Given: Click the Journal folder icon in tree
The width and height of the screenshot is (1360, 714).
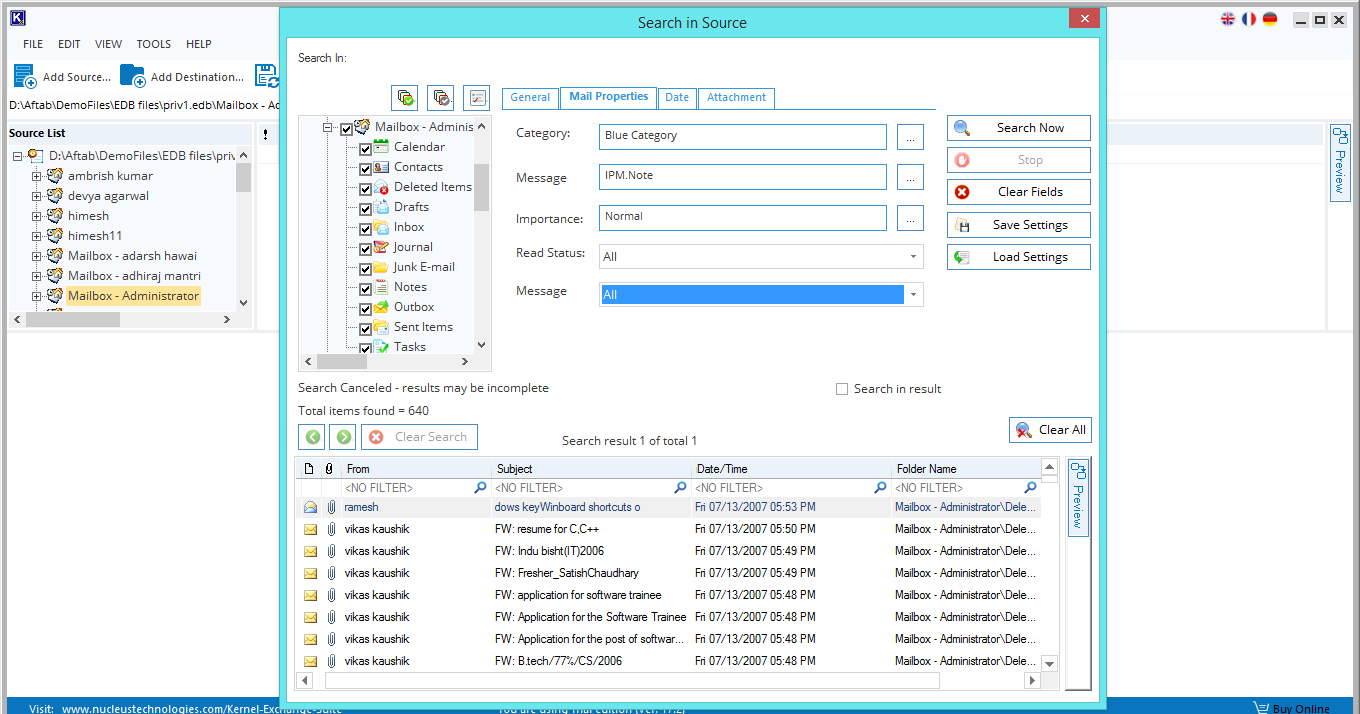Looking at the screenshot, I should pyautogui.click(x=381, y=247).
